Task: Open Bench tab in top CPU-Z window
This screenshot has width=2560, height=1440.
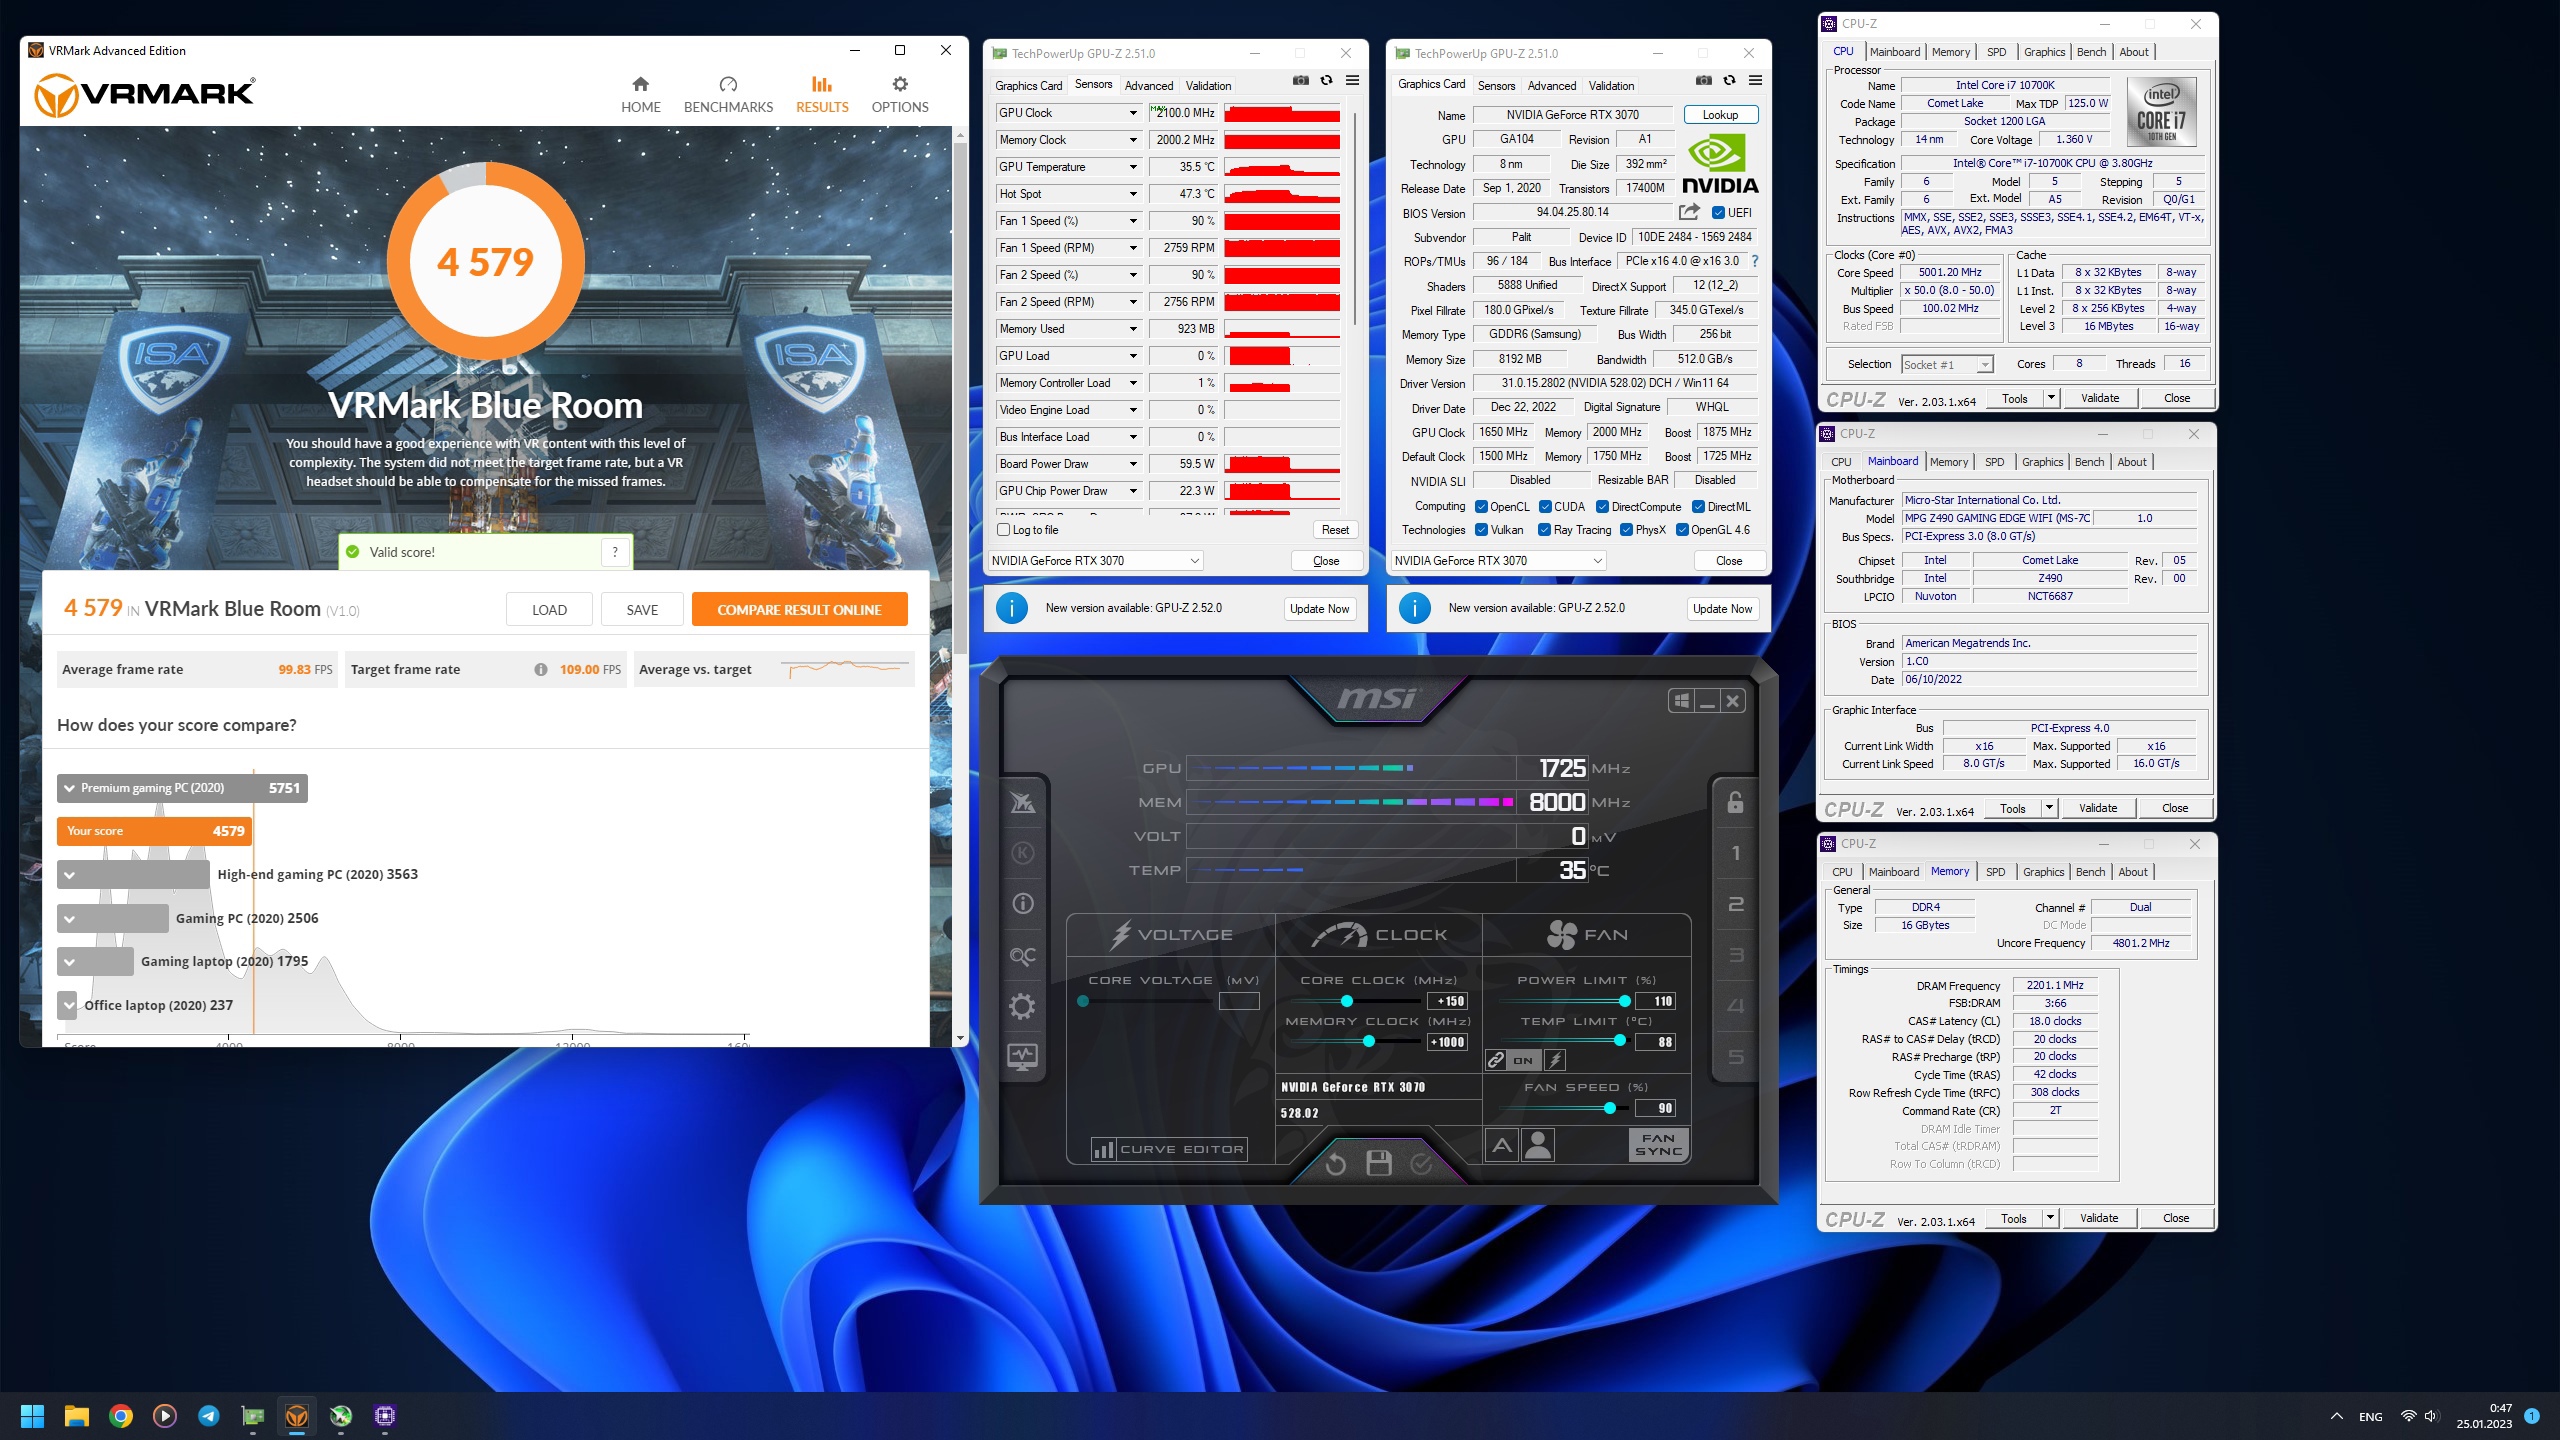Action: pos(2091,52)
